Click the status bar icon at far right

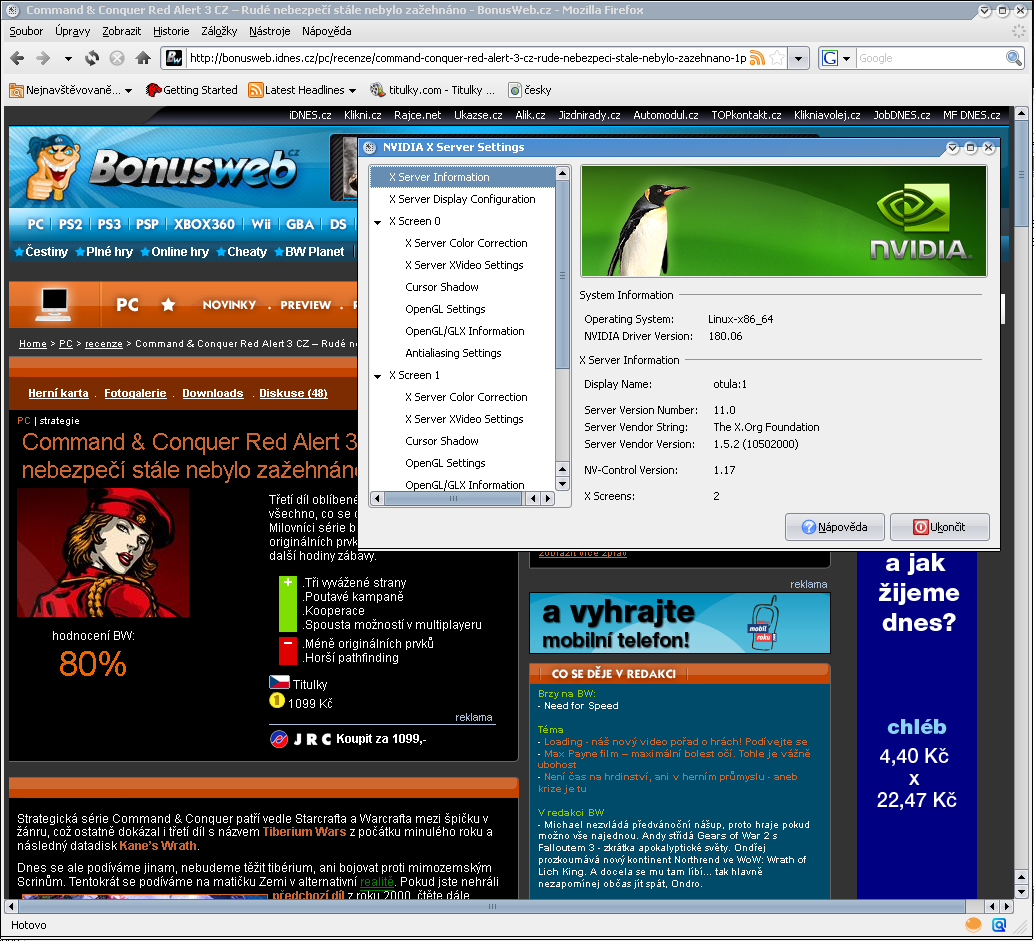coord(999,925)
